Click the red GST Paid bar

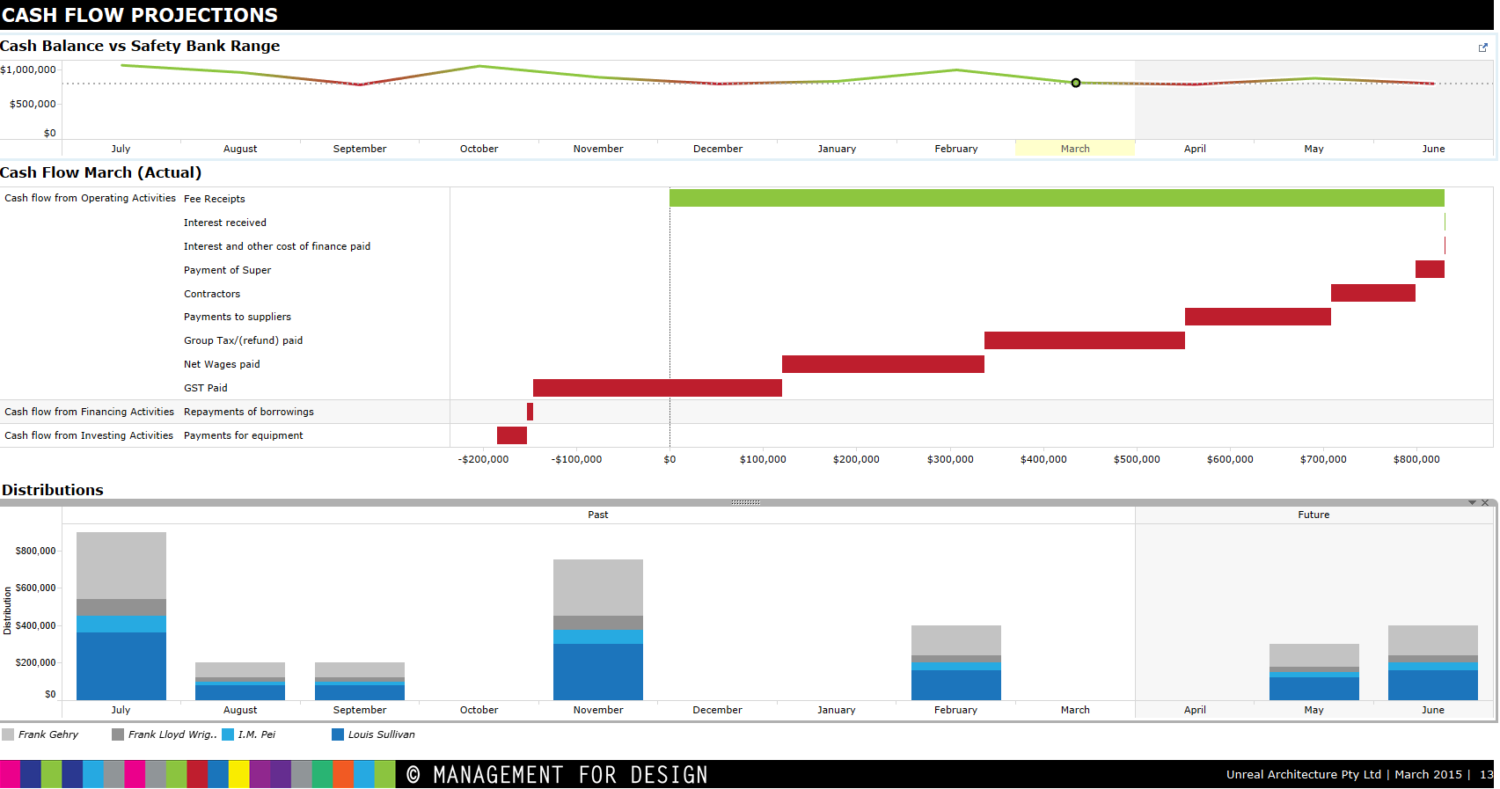click(657, 388)
